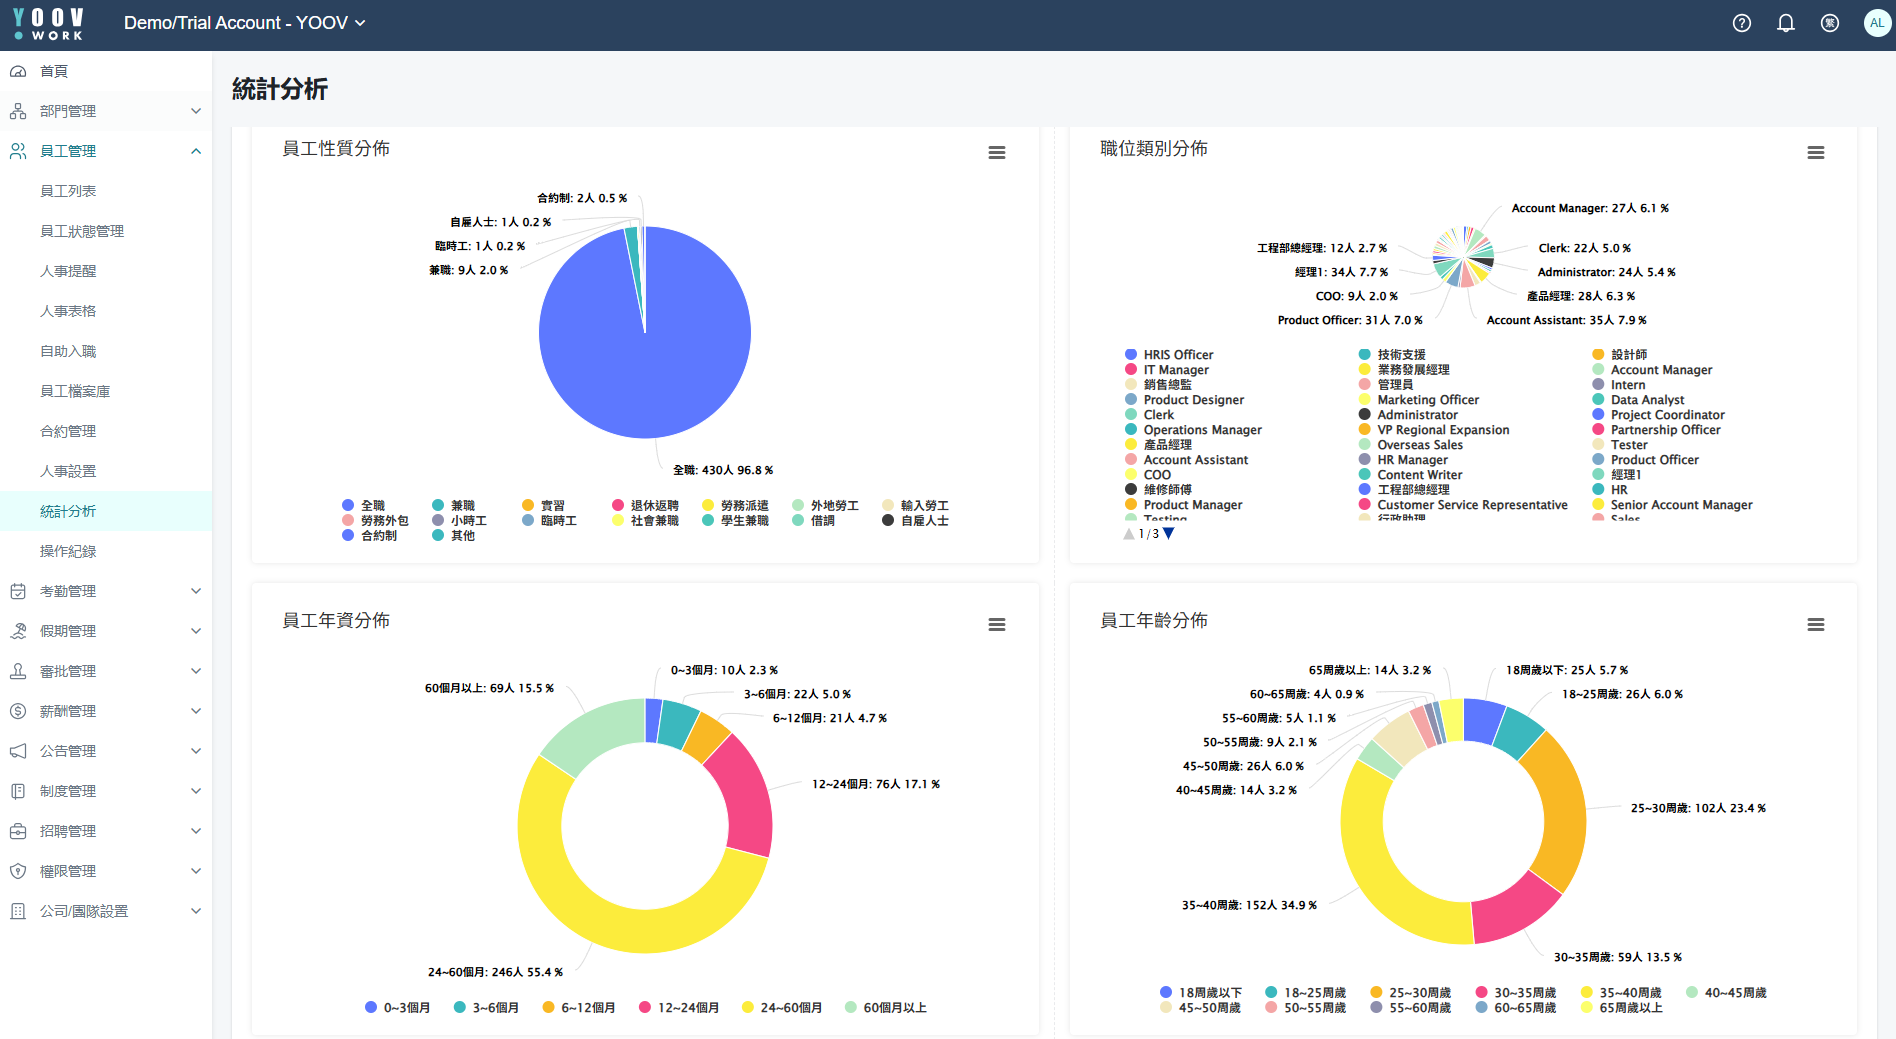Open 操作紀錄 from the sidebar

tap(68, 551)
